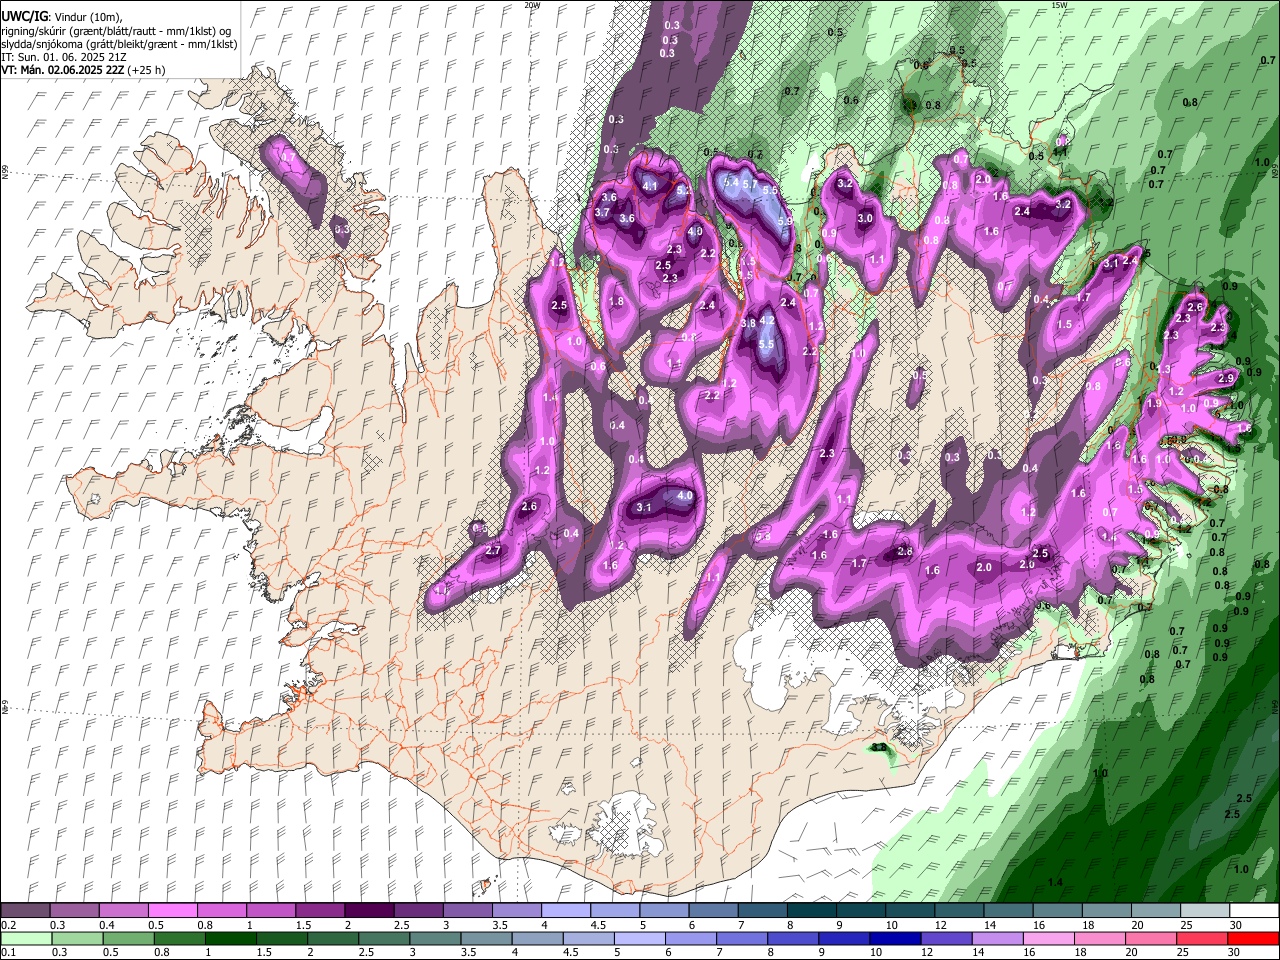The height and width of the screenshot is (960, 1280).
Task: Click the '0.2' label in the upper legend
Action: coord(10,925)
